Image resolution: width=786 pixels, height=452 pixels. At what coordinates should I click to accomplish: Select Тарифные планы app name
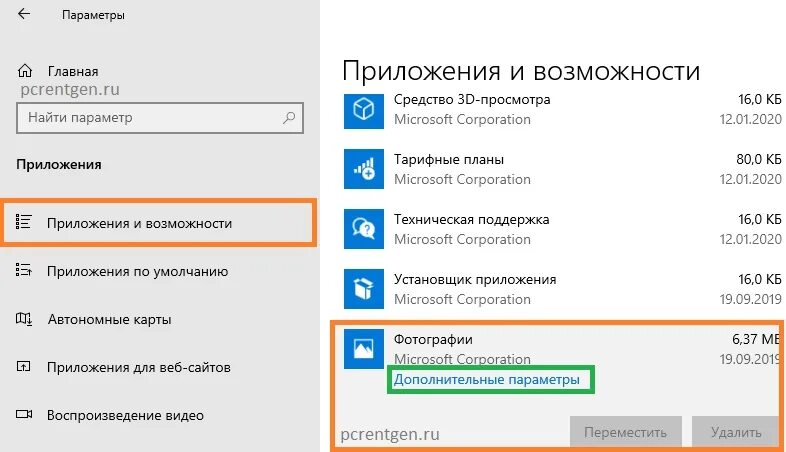click(x=449, y=159)
